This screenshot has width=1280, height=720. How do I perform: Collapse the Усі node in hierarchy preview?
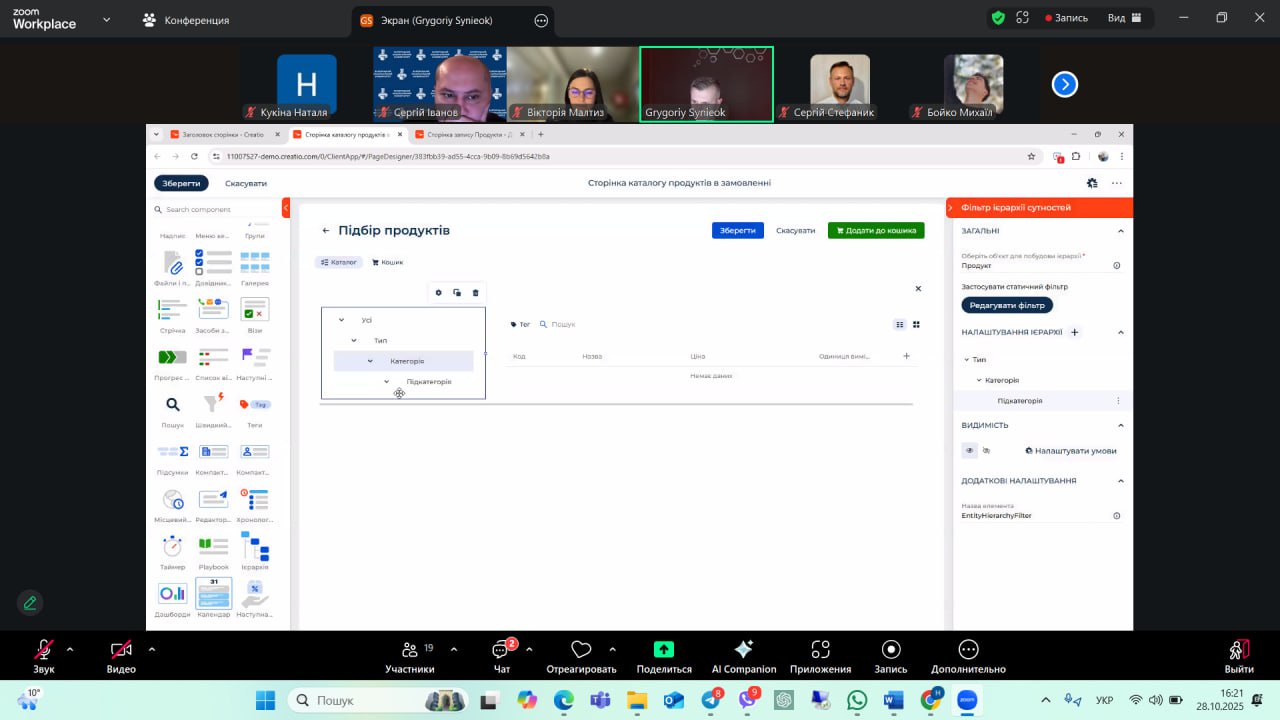coord(342,320)
